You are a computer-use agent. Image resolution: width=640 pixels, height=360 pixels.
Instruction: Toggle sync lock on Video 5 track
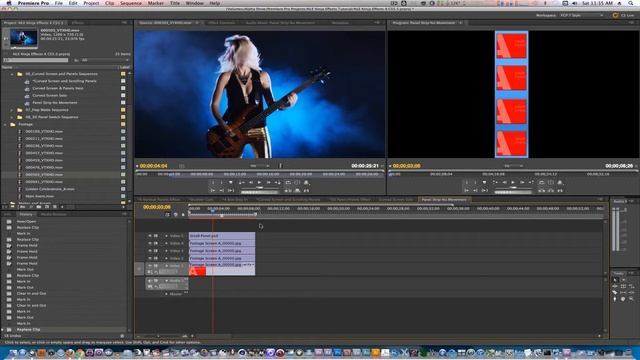(x=156, y=236)
